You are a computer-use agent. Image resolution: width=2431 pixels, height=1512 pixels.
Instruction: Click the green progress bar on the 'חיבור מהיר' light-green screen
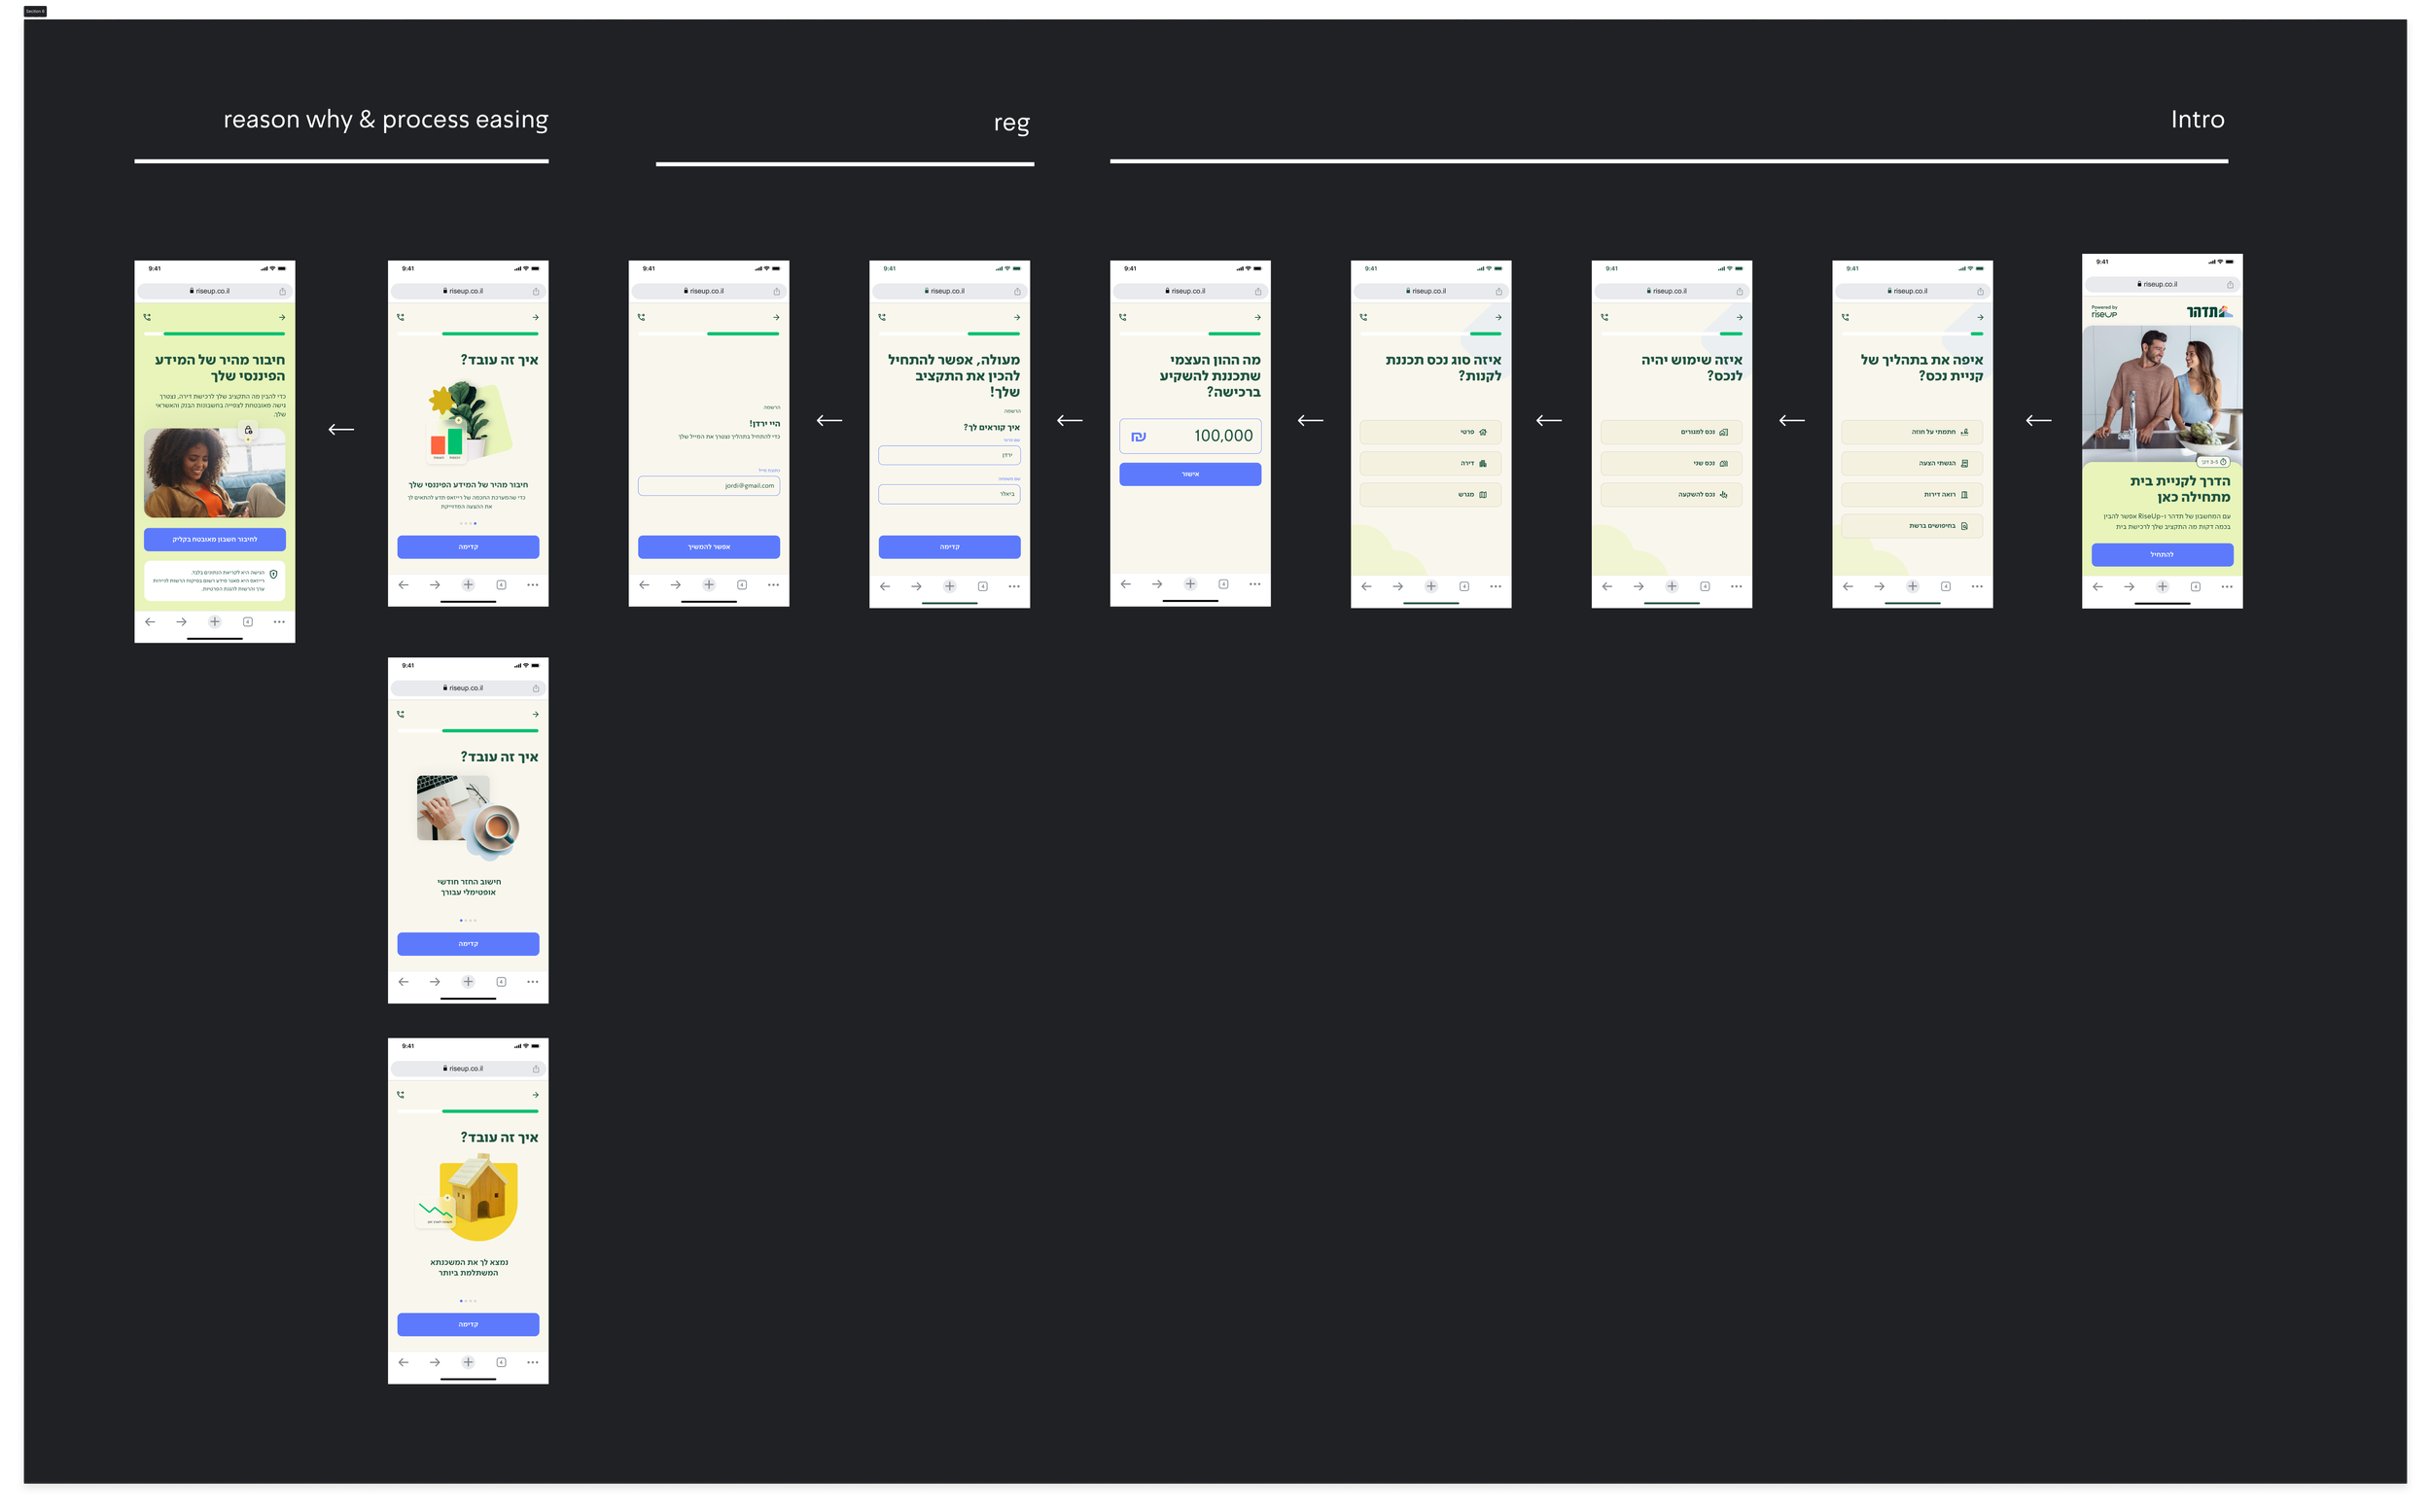(x=224, y=333)
